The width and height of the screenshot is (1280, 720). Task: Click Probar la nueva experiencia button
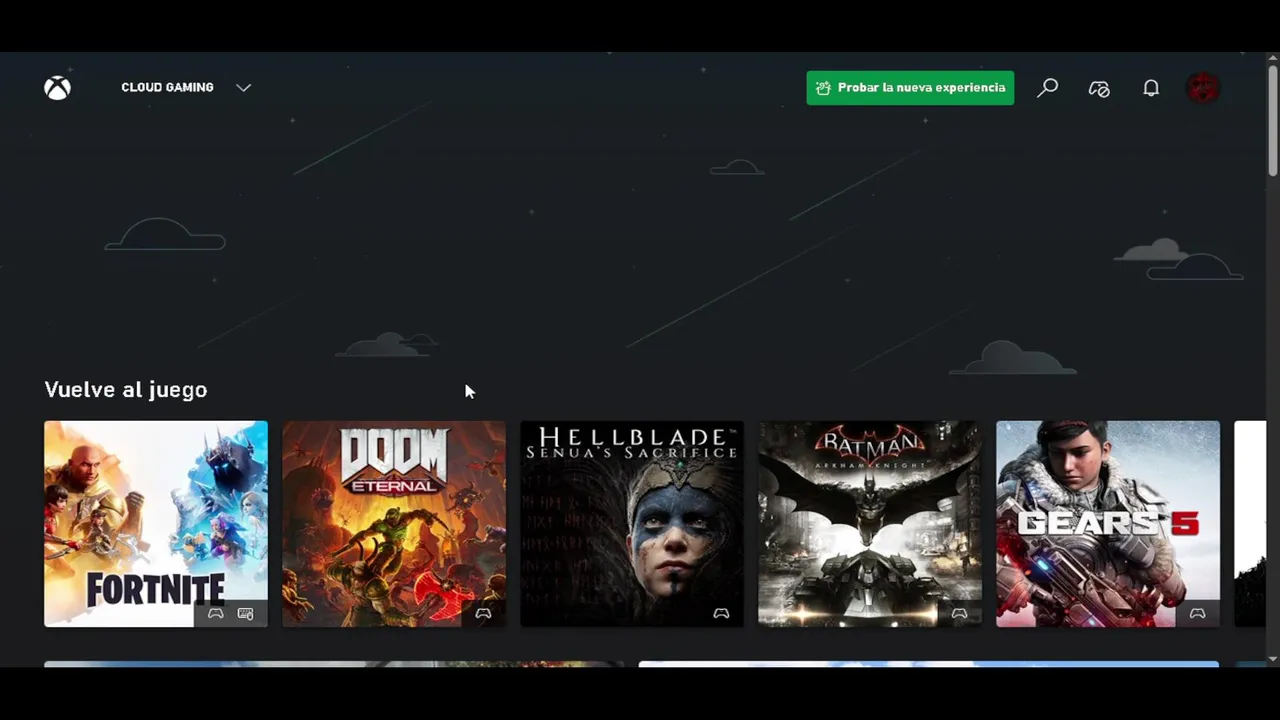(x=910, y=88)
